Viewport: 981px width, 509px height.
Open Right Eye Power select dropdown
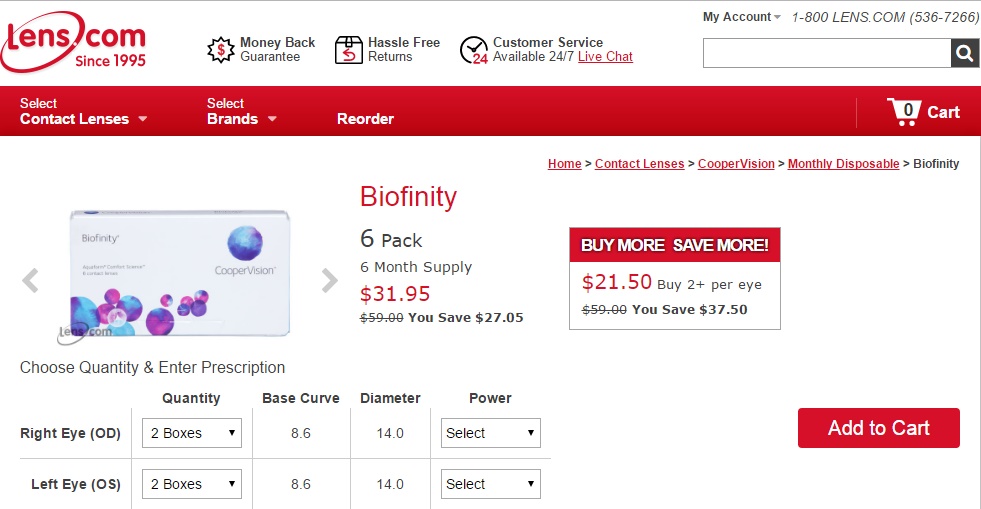[490, 433]
